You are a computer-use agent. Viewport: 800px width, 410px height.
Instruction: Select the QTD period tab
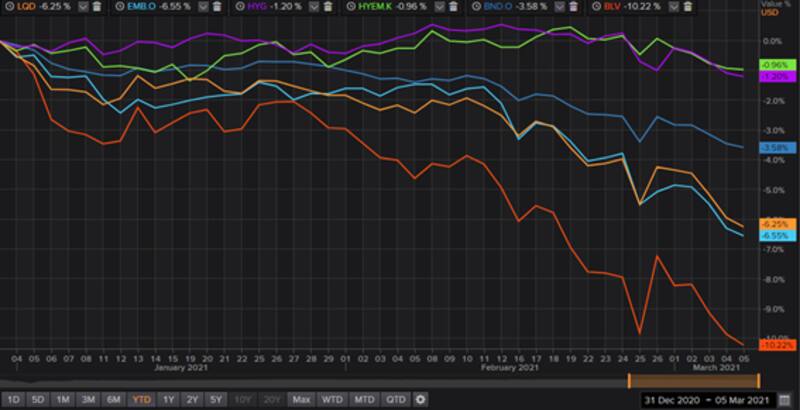(395, 400)
